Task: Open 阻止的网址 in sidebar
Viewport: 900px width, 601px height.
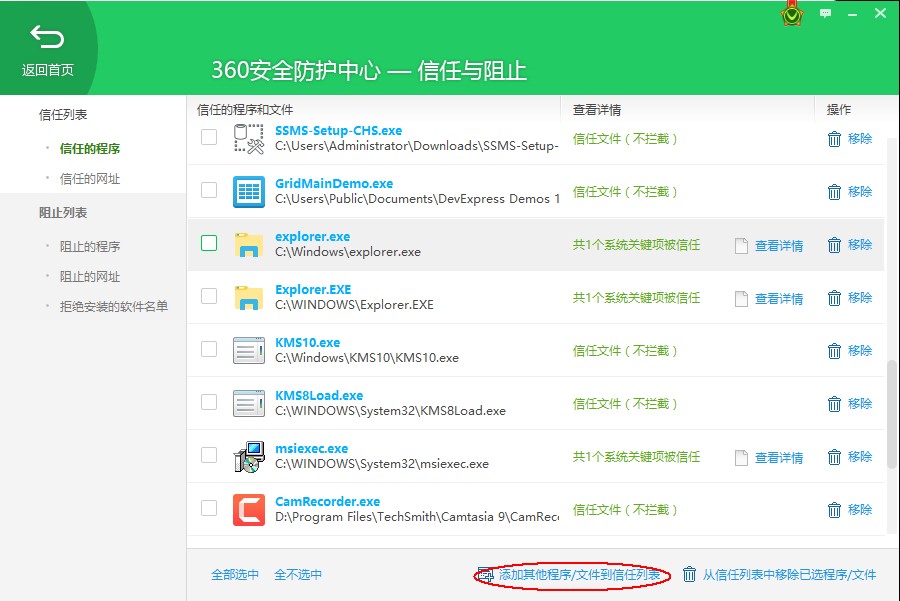Action: [x=90, y=277]
